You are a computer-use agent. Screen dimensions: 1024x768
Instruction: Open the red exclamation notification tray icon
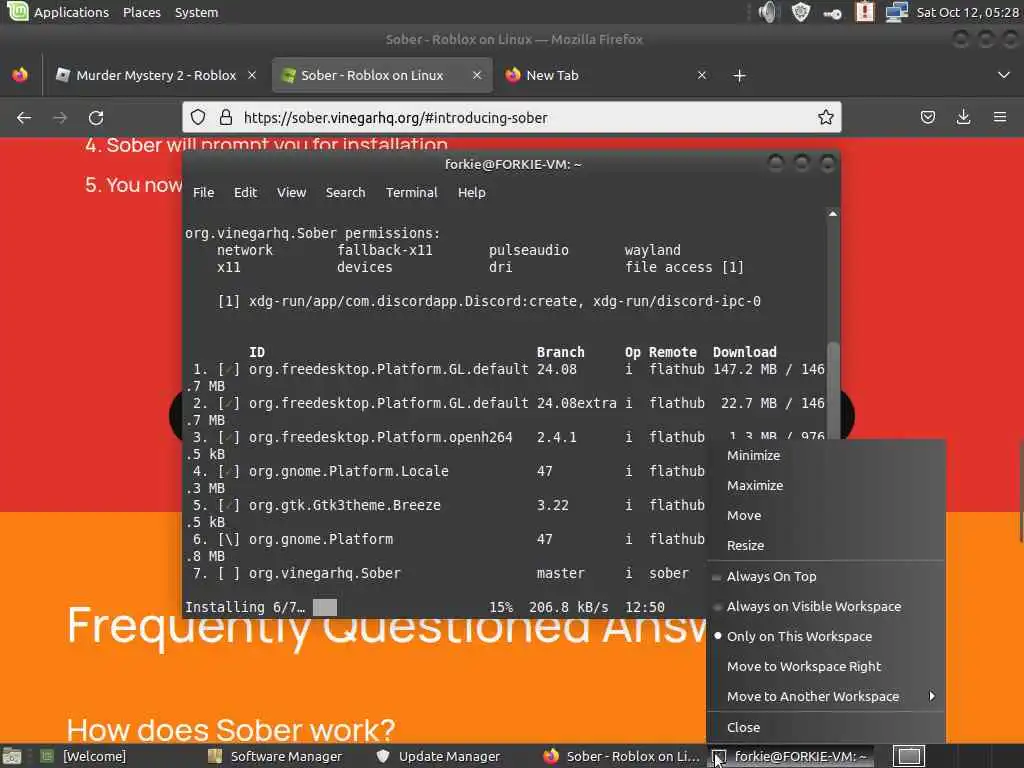pyautogui.click(x=865, y=12)
